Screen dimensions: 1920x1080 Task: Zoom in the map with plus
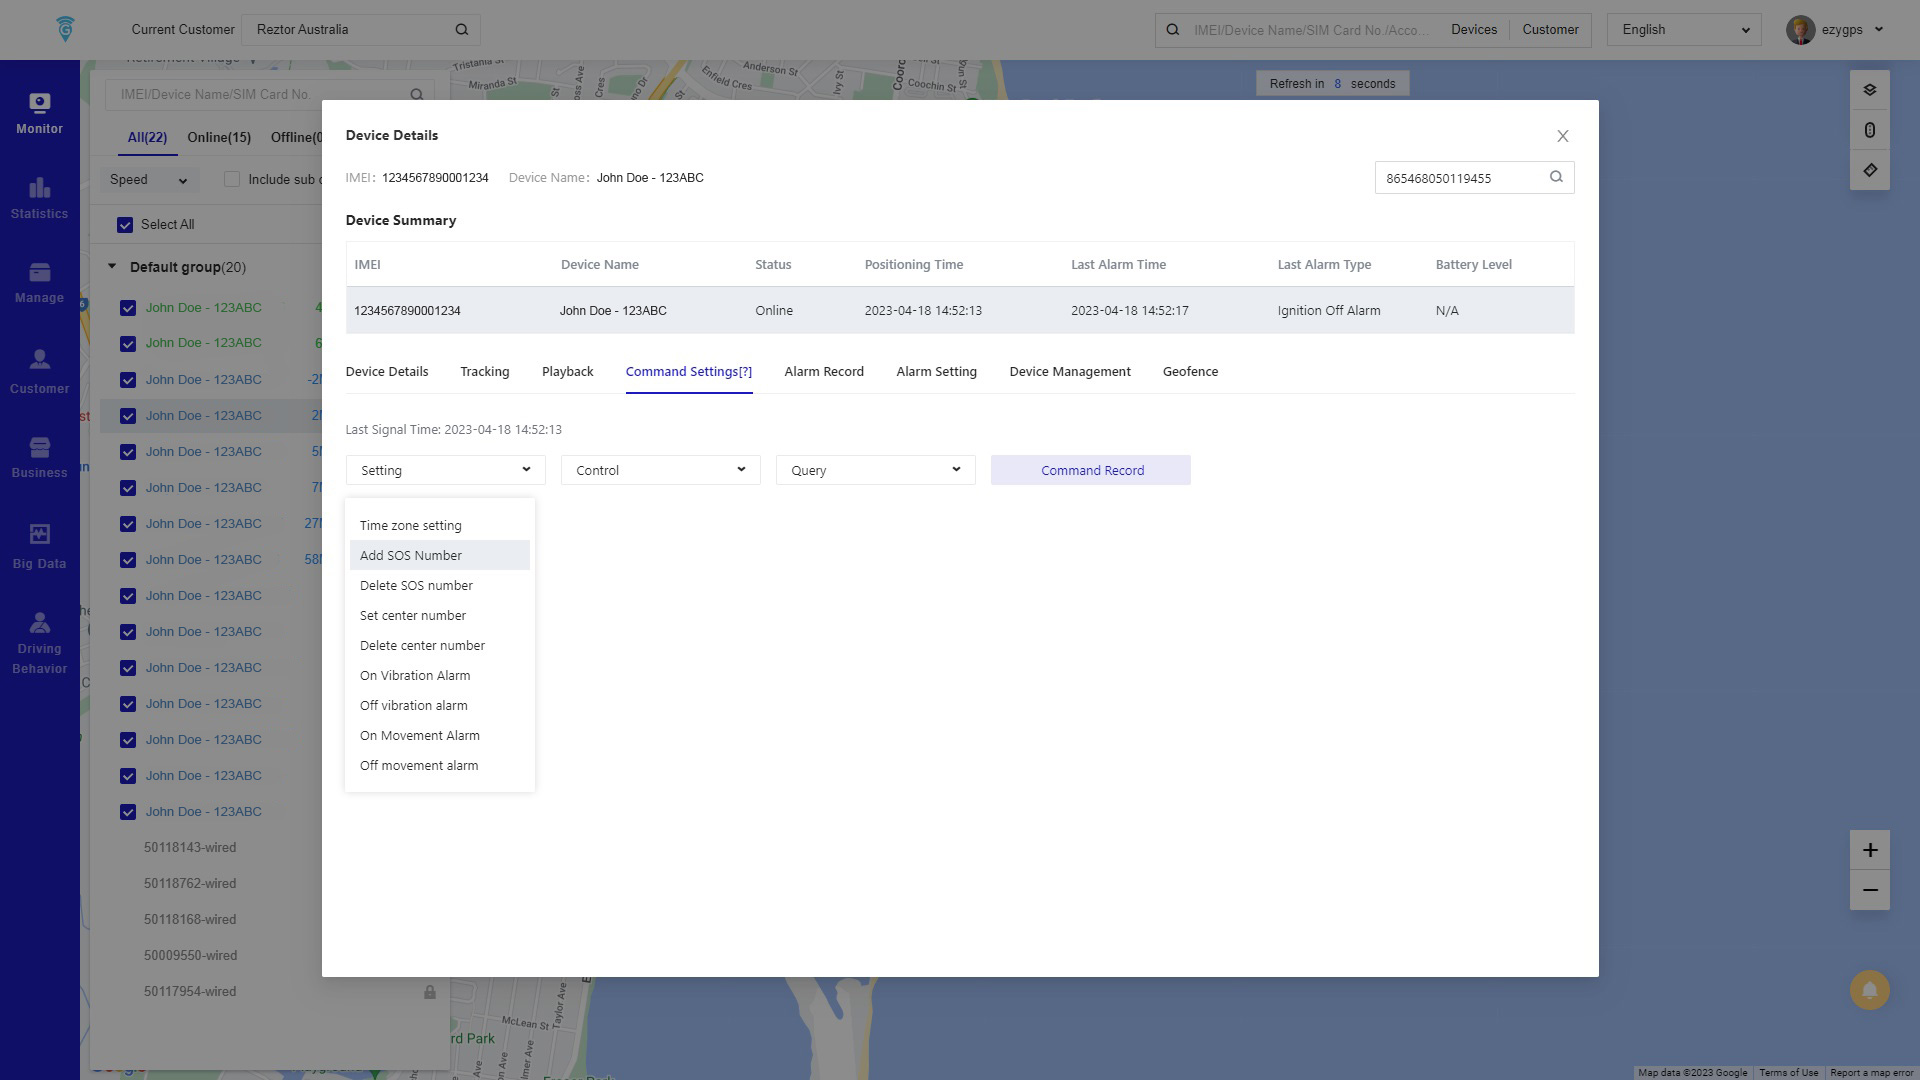1869,850
